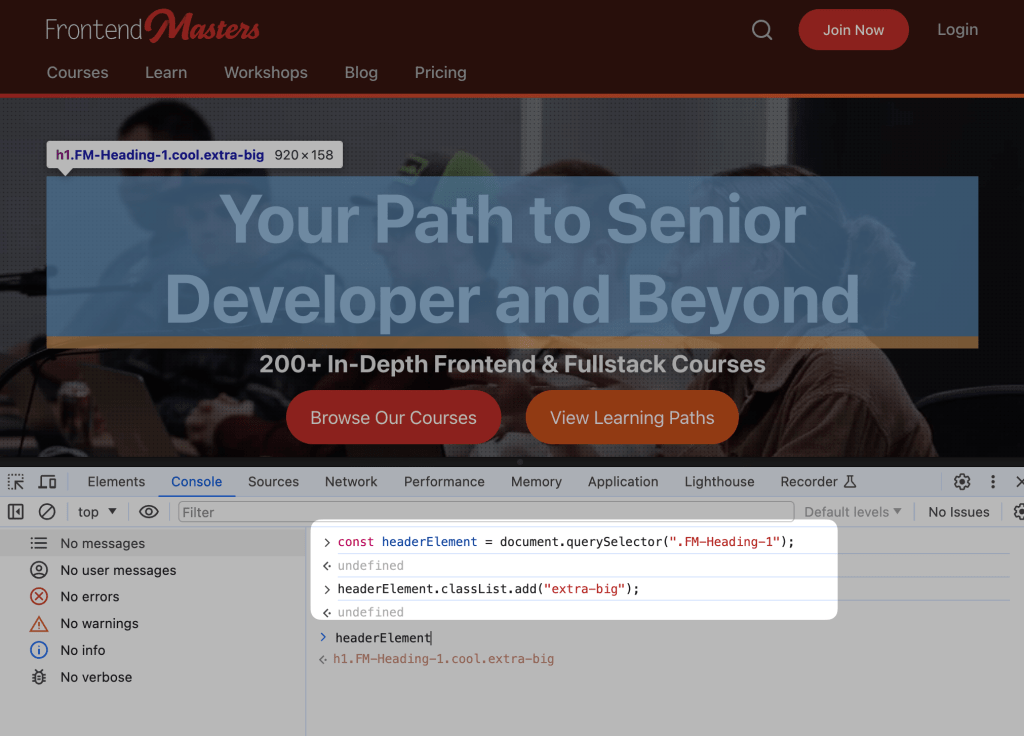This screenshot has height=736, width=1024.
Task: Click the No user messages person icon
Action: point(39,570)
